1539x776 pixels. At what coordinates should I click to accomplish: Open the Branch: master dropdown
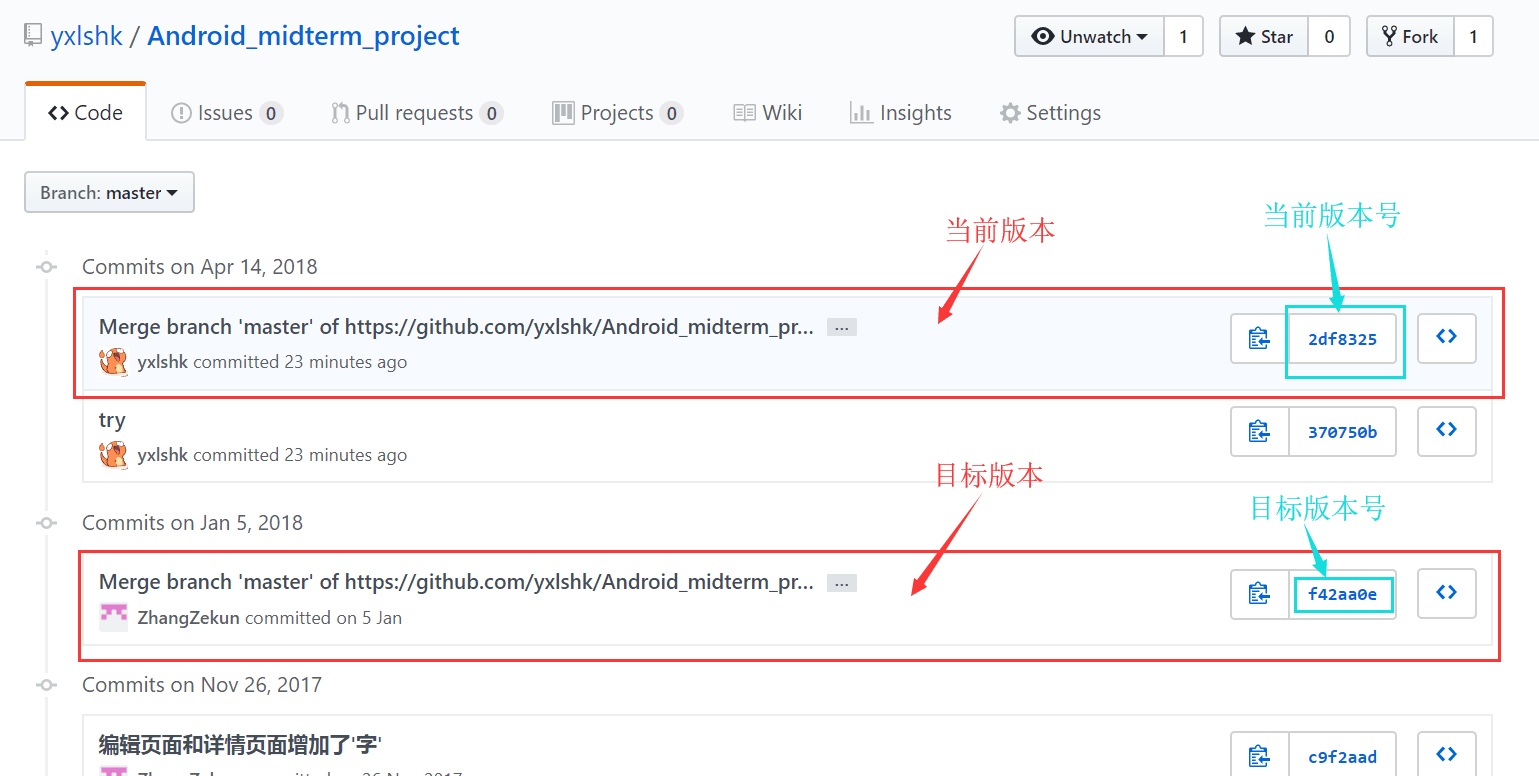tap(109, 192)
